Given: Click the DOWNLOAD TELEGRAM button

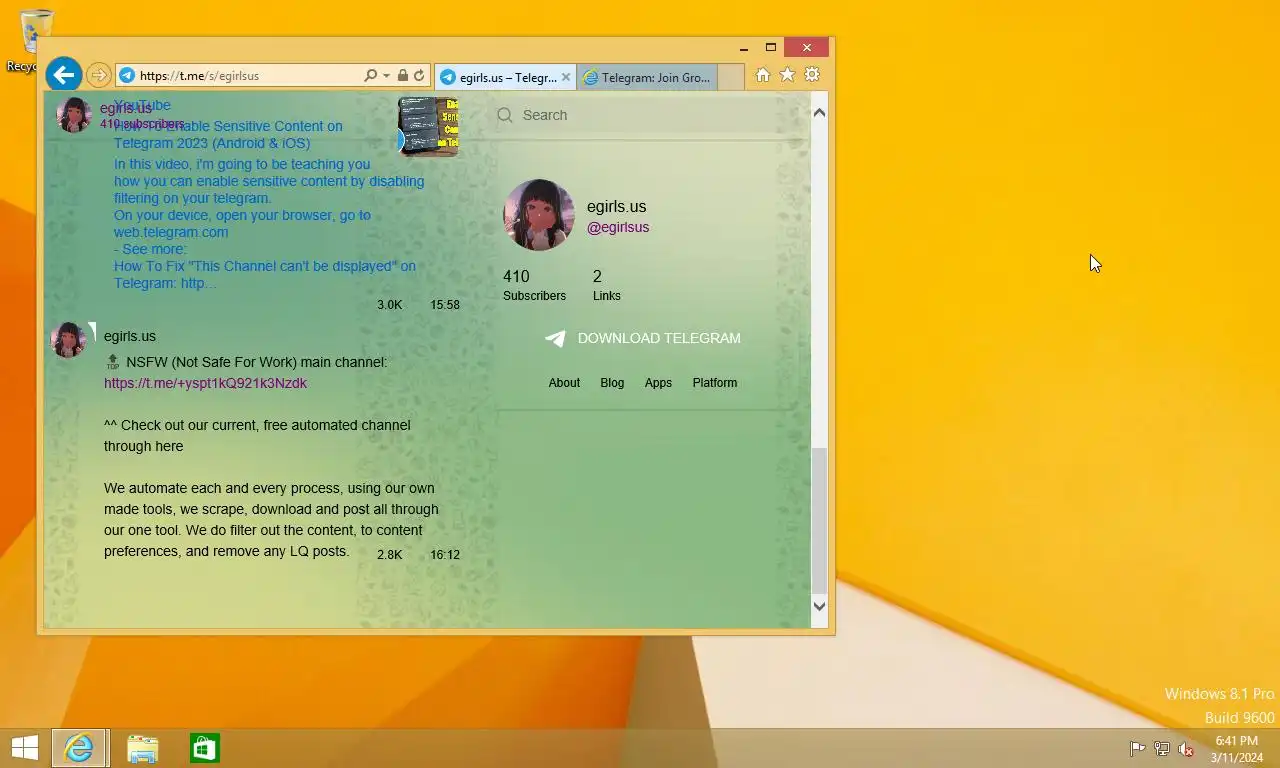Looking at the screenshot, I should pos(643,338).
